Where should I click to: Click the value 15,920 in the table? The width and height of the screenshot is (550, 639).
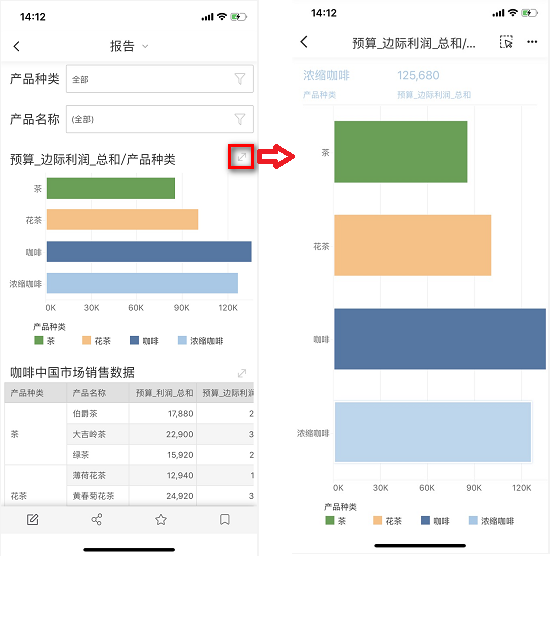click(180, 455)
